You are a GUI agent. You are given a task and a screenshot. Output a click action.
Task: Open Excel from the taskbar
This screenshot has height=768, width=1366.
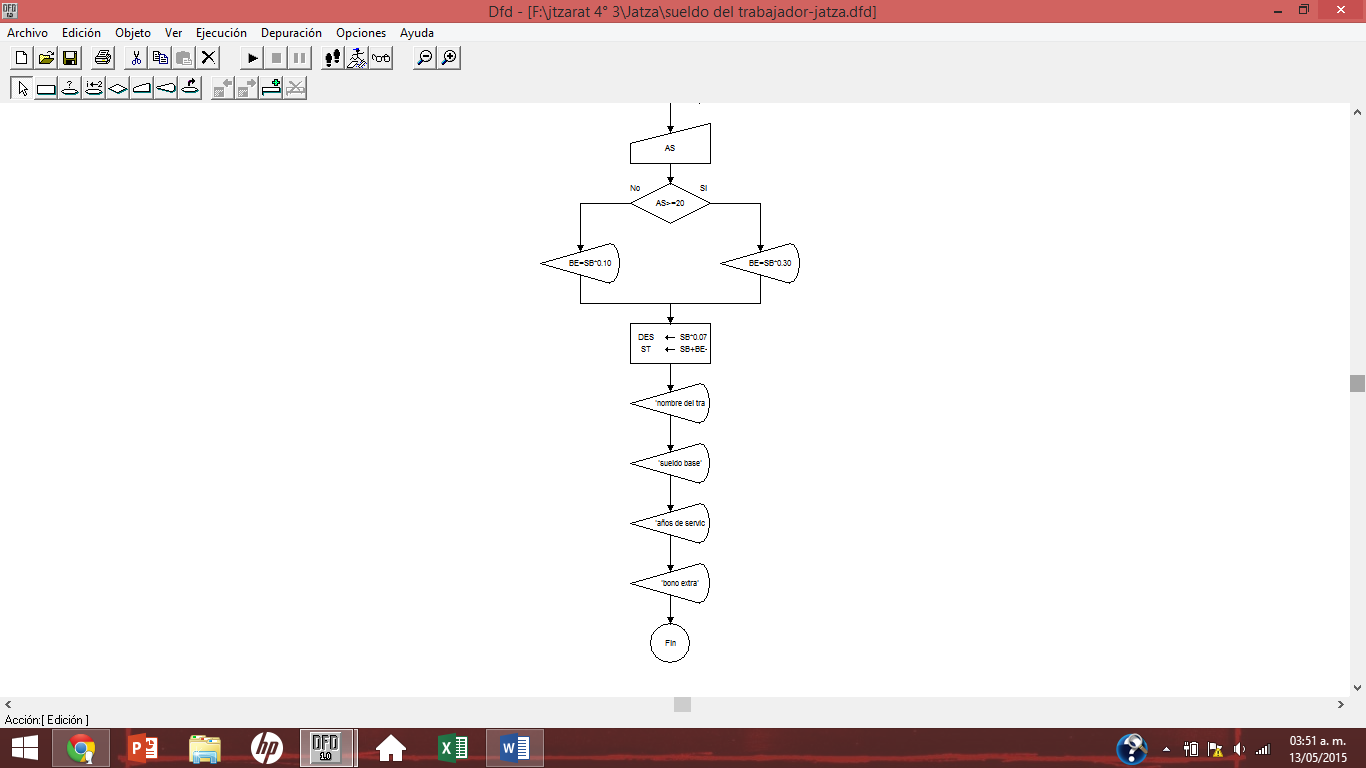click(453, 748)
